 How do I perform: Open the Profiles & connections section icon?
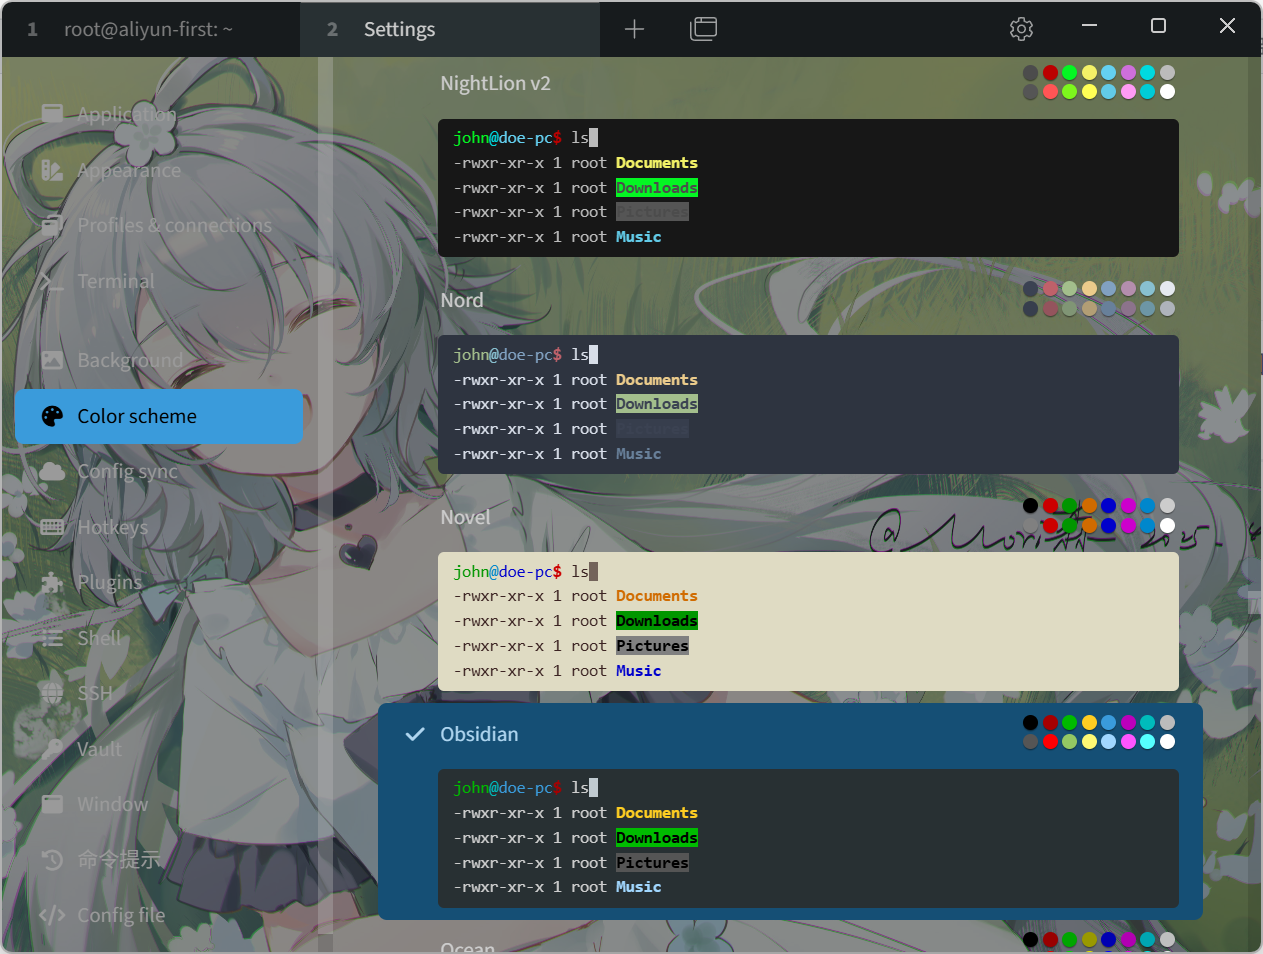52,225
